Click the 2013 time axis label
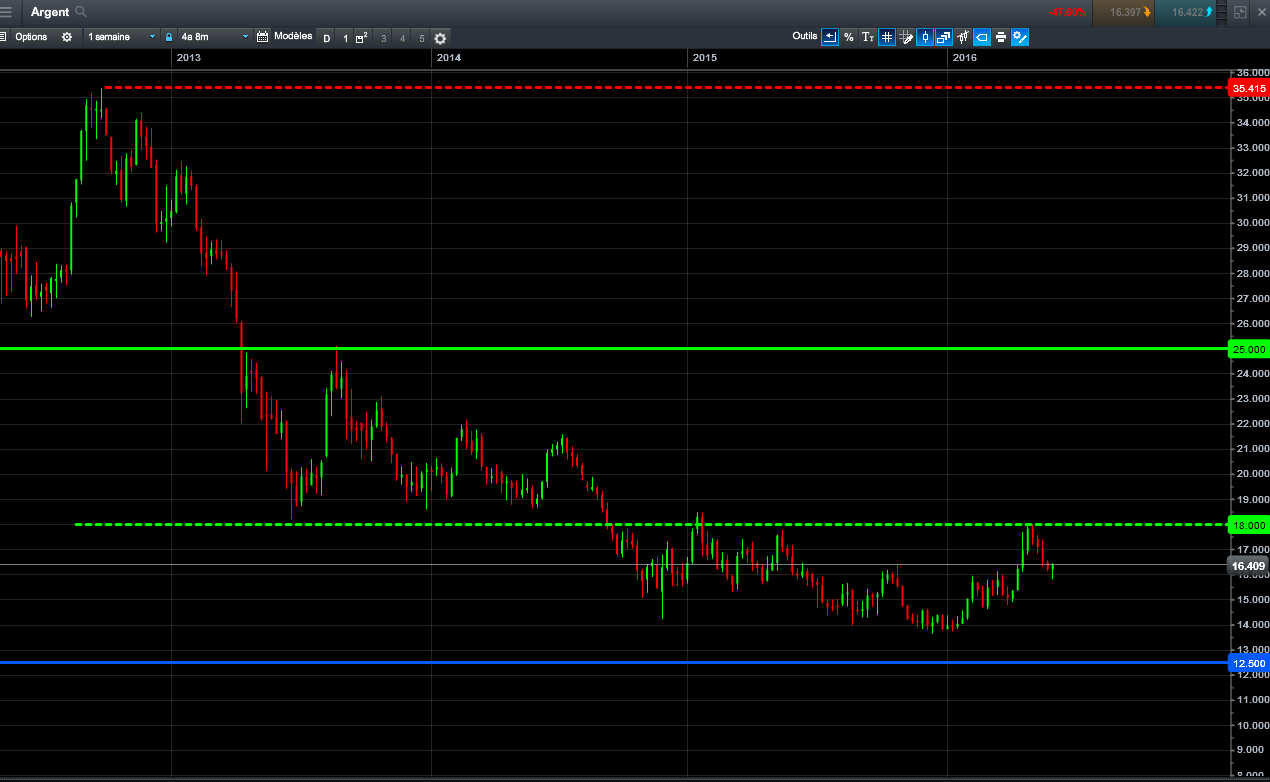 pos(188,58)
